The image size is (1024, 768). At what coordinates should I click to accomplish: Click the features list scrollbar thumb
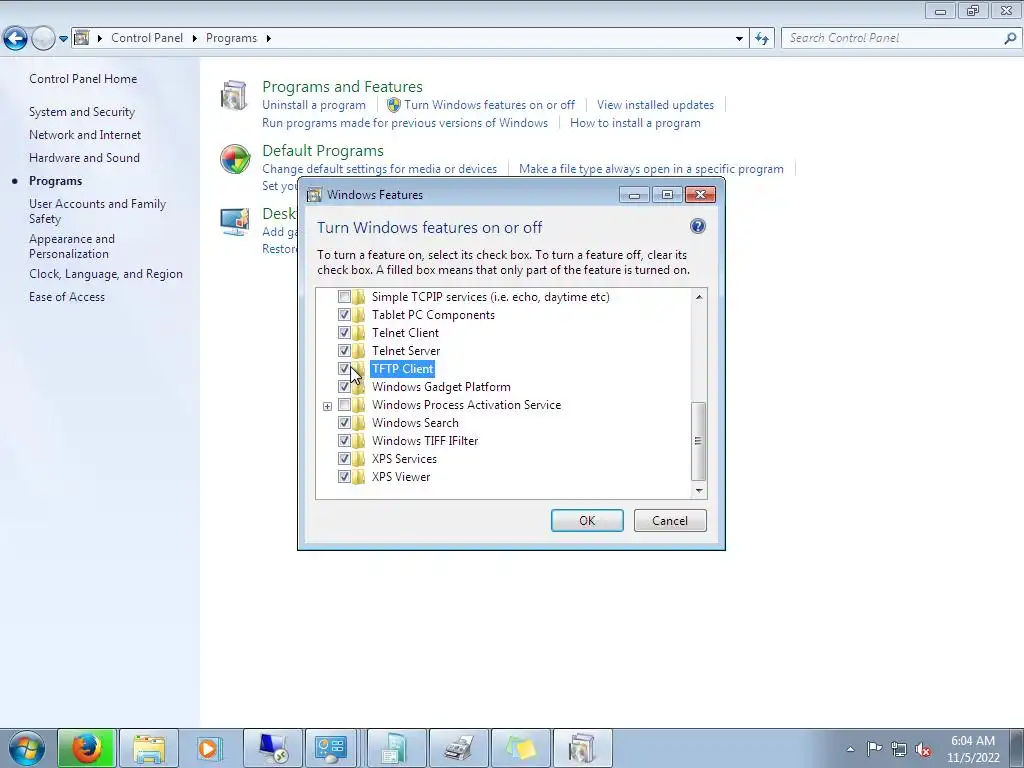point(698,441)
